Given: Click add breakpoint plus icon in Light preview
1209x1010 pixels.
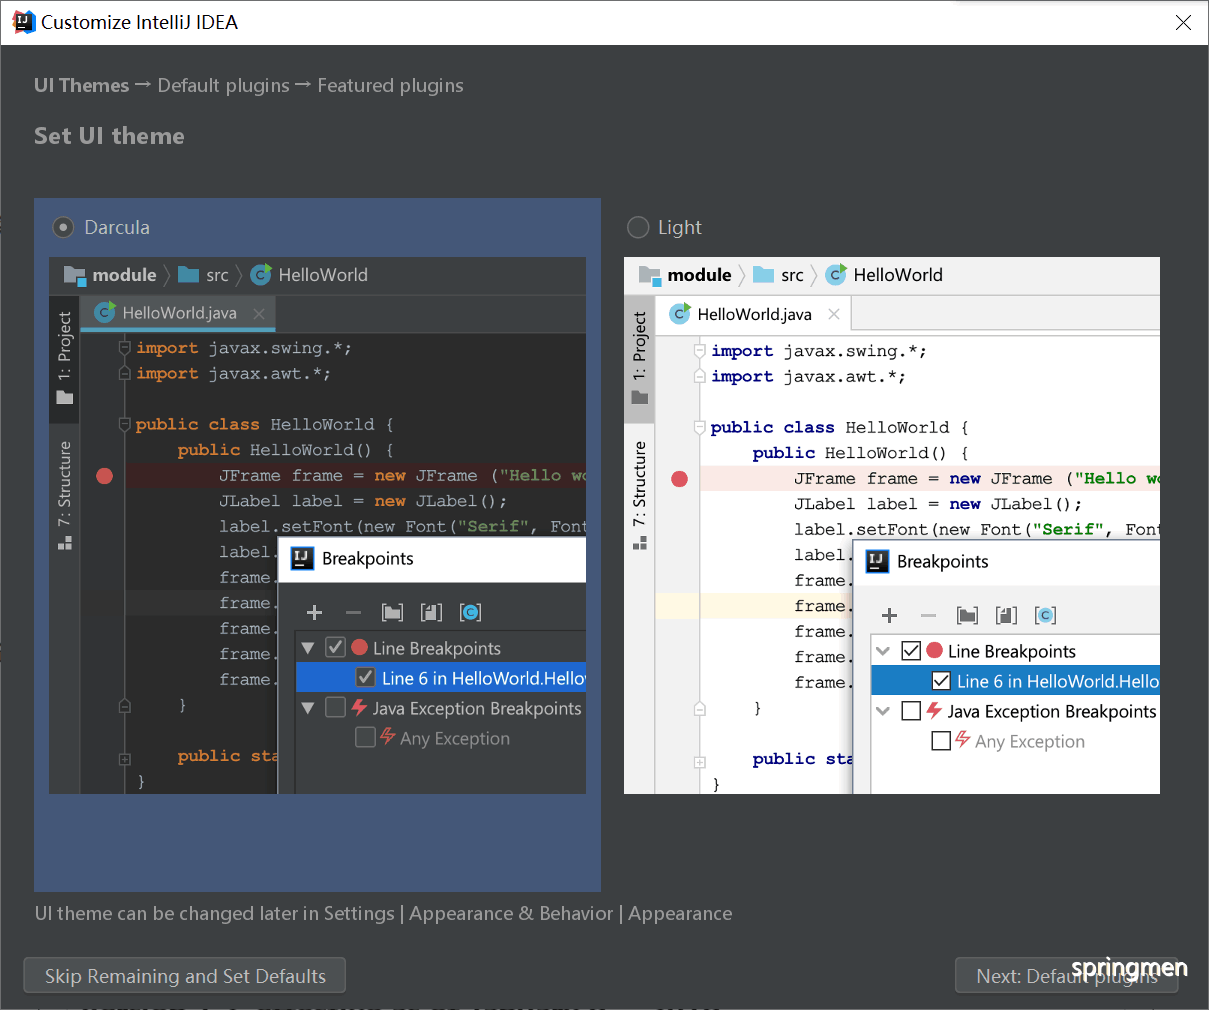Looking at the screenshot, I should [x=889, y=615].
